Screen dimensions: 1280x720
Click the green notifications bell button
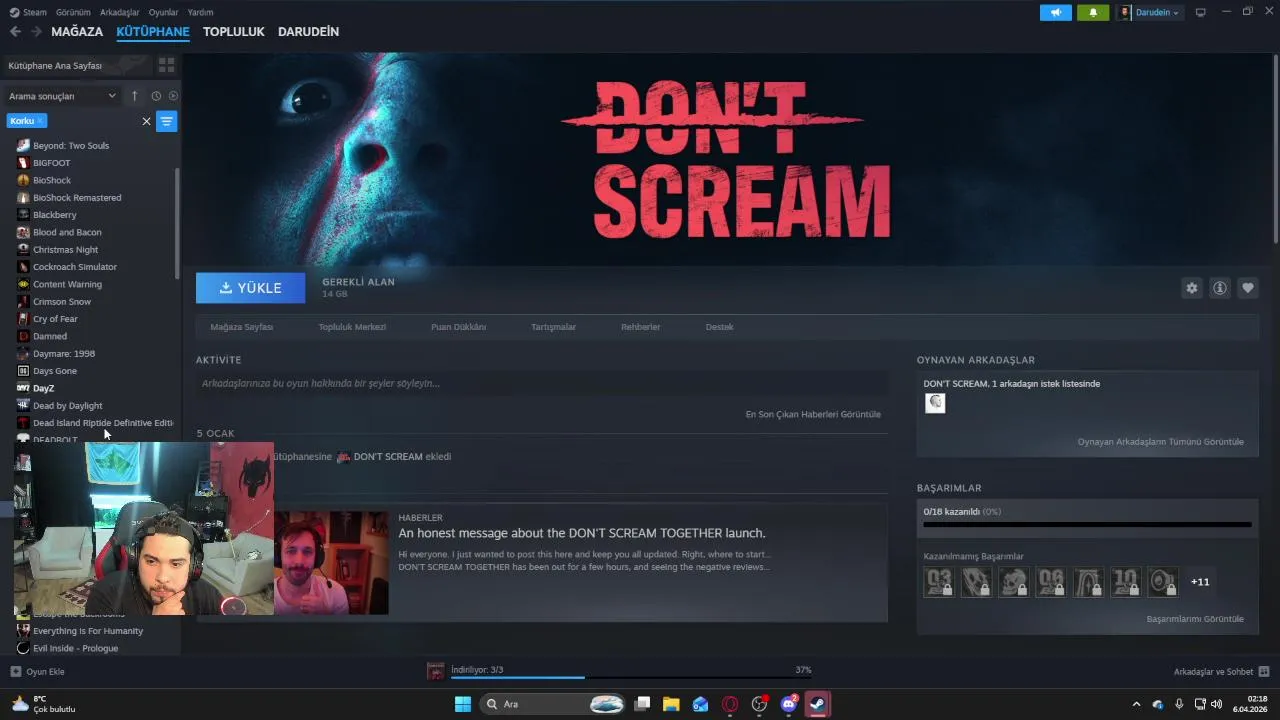(x=1093, y=12)
